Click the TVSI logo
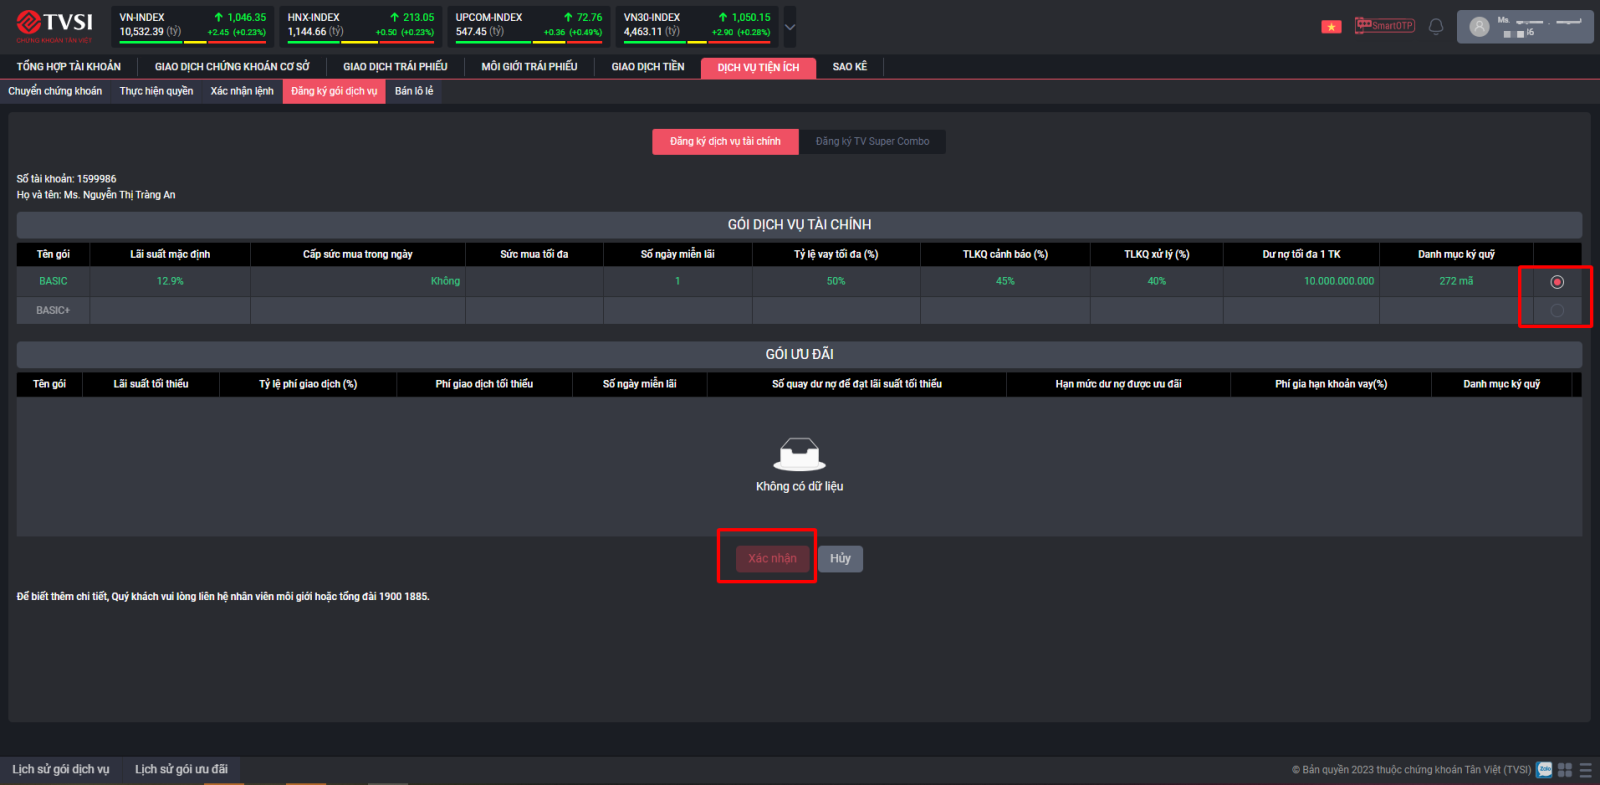This screenshot has height=785, width=1600. [x=55, y=26]
